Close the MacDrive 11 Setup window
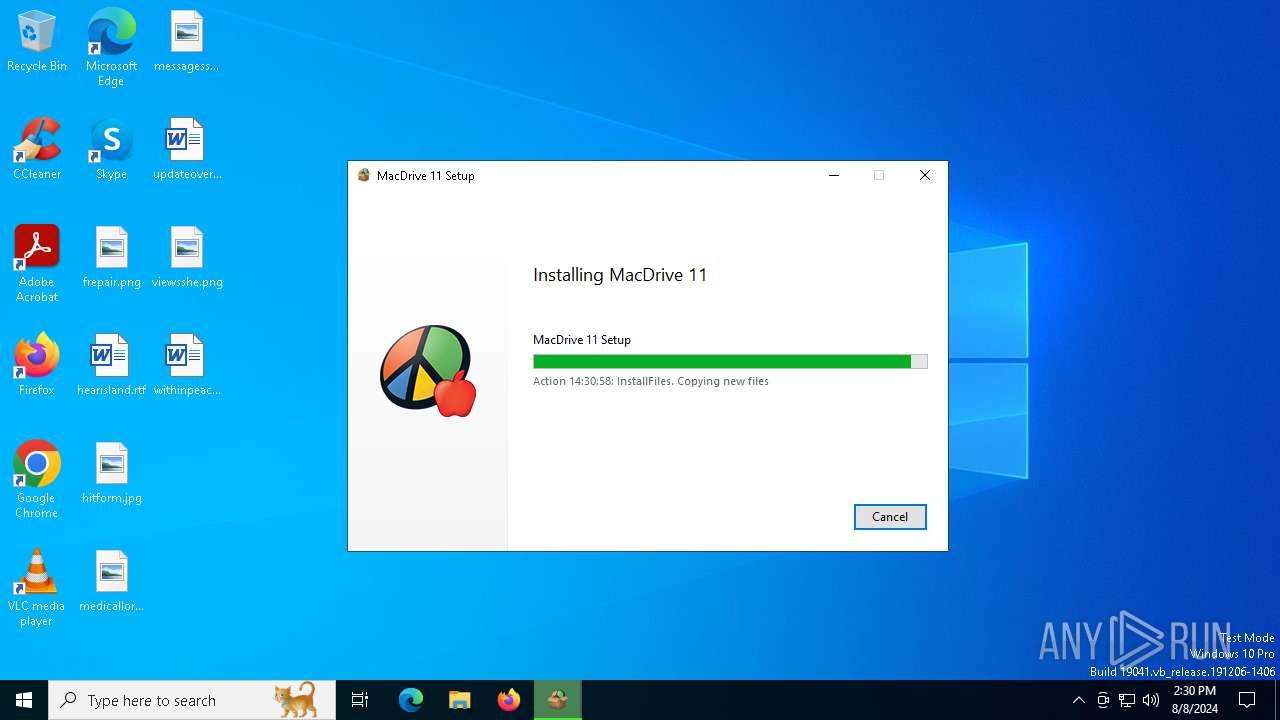1280x720 pixels. coord(925,175)
